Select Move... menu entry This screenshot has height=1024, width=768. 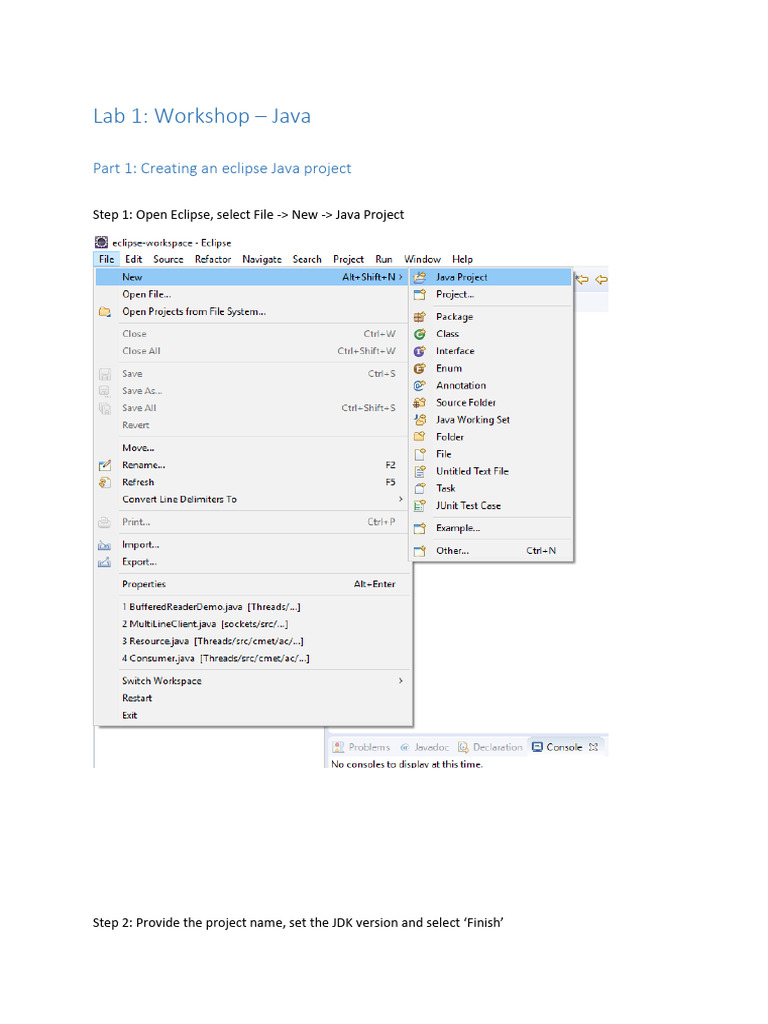pyautogui.click(x=253, y=448)
